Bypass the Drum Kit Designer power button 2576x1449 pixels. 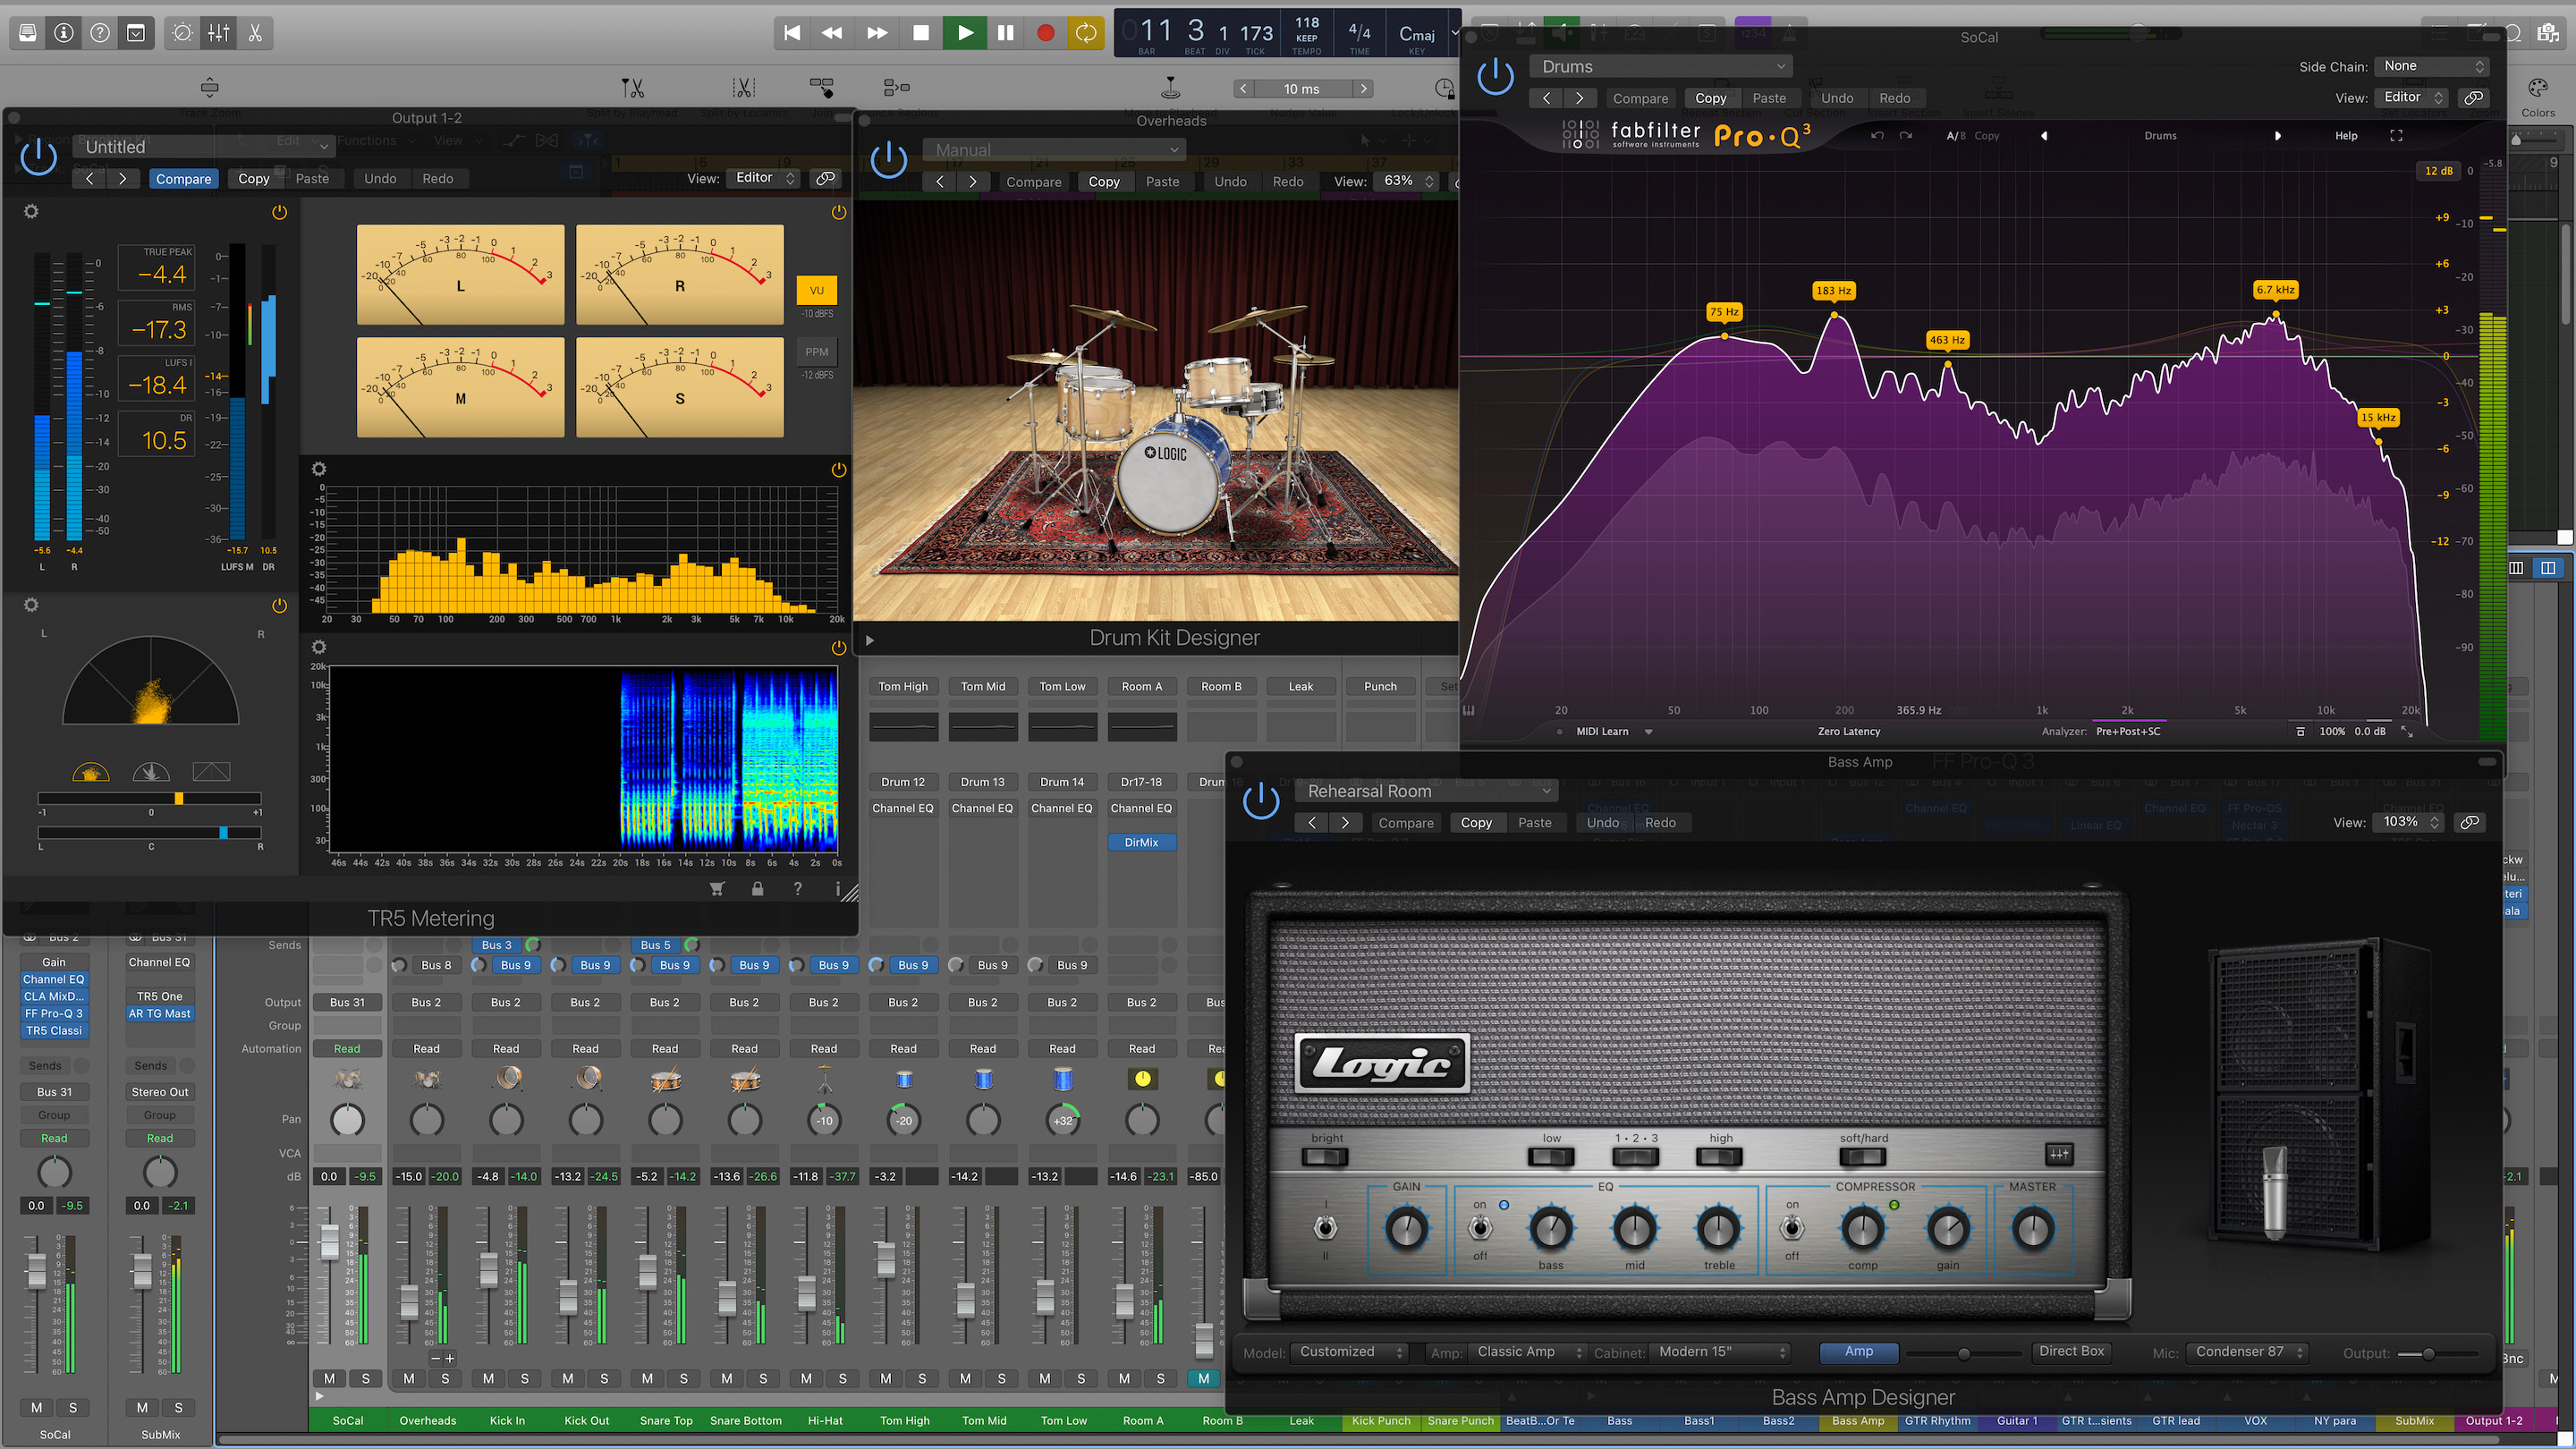pyautogui.click(x=888, y=160)
